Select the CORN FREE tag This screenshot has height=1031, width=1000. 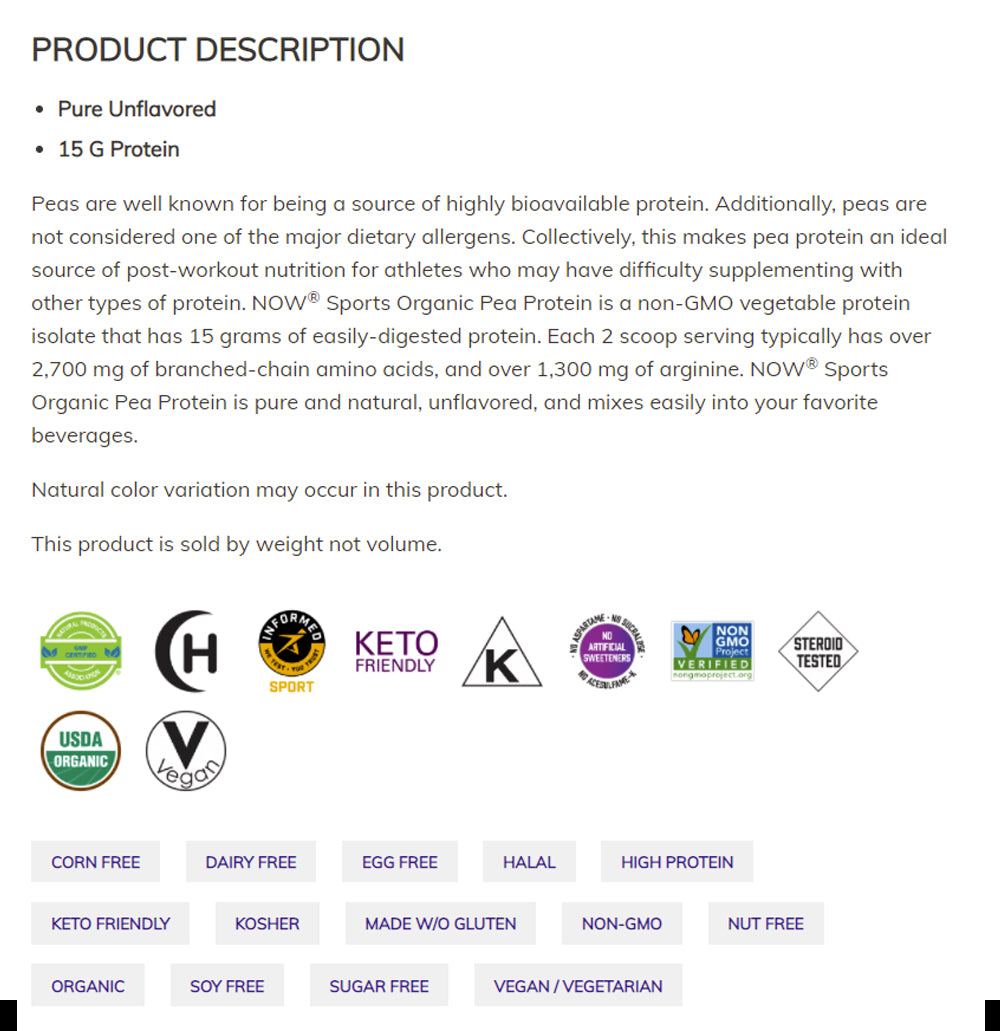96,862
